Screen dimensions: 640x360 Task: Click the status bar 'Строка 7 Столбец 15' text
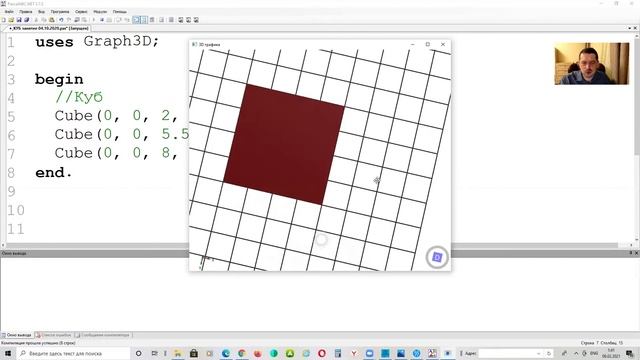click(x=601, y=343)
